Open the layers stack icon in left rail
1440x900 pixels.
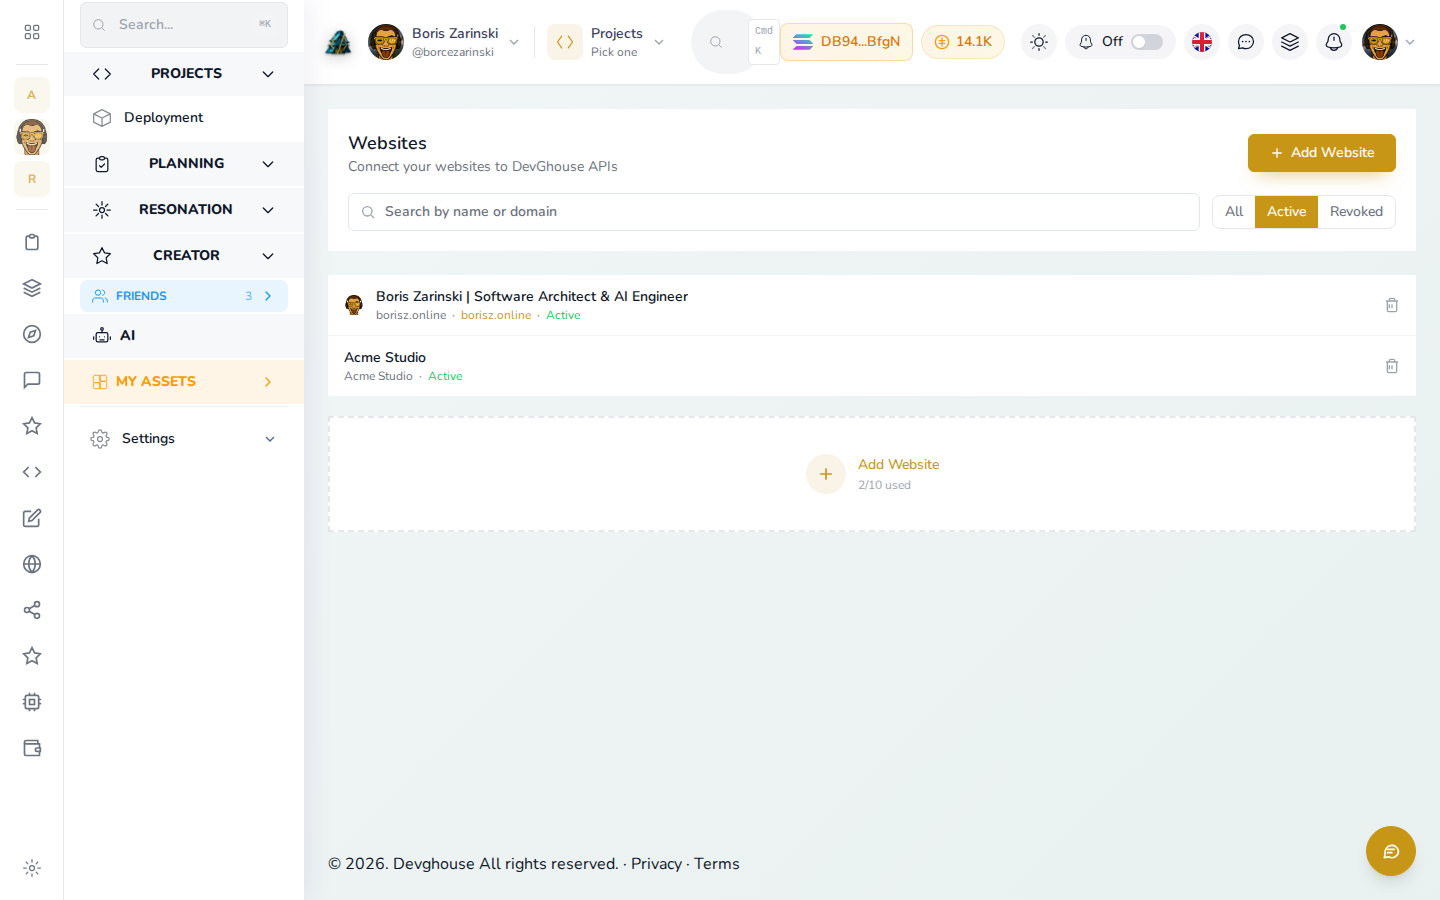tap(32, 288)
